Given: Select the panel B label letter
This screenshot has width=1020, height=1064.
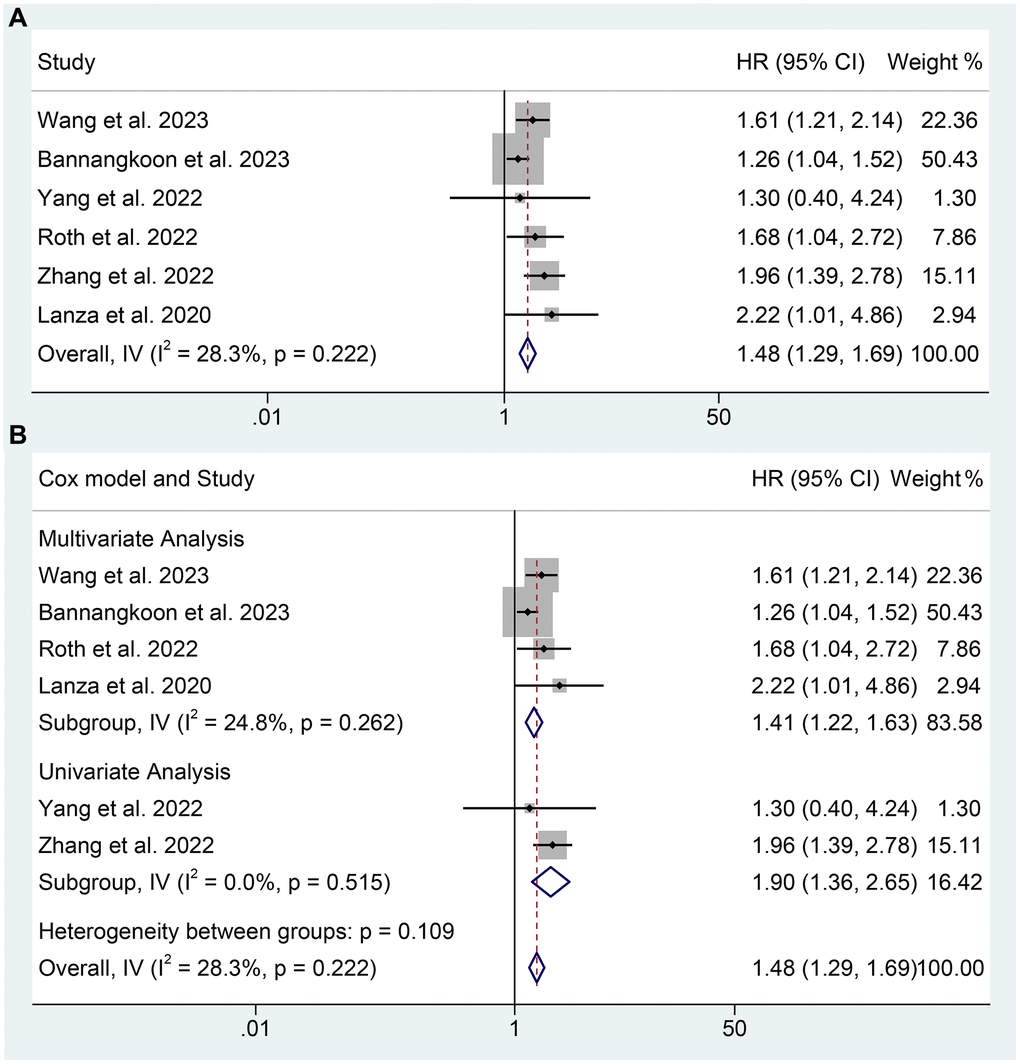Looking at the screenshot, I should [x=17, y=435].
